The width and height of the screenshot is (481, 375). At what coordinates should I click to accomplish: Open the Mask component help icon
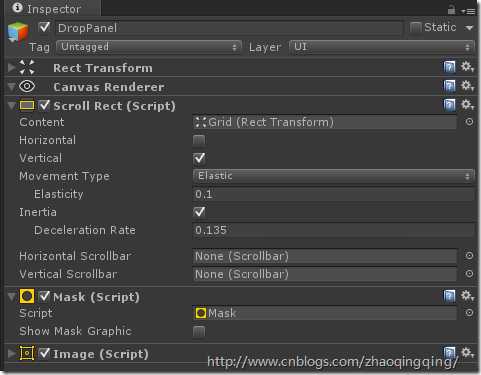pyautogui.click(x=449, y=296)
